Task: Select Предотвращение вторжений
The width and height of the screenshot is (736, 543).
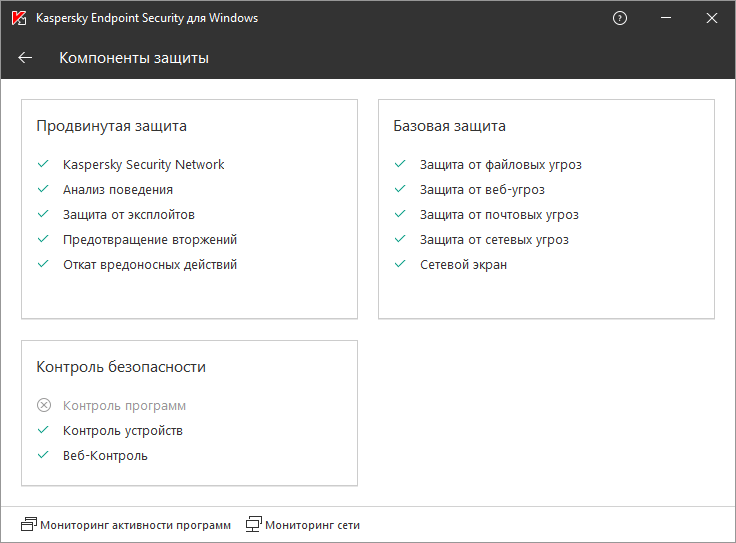Action: pyautogui.click(x=149, y=239)
